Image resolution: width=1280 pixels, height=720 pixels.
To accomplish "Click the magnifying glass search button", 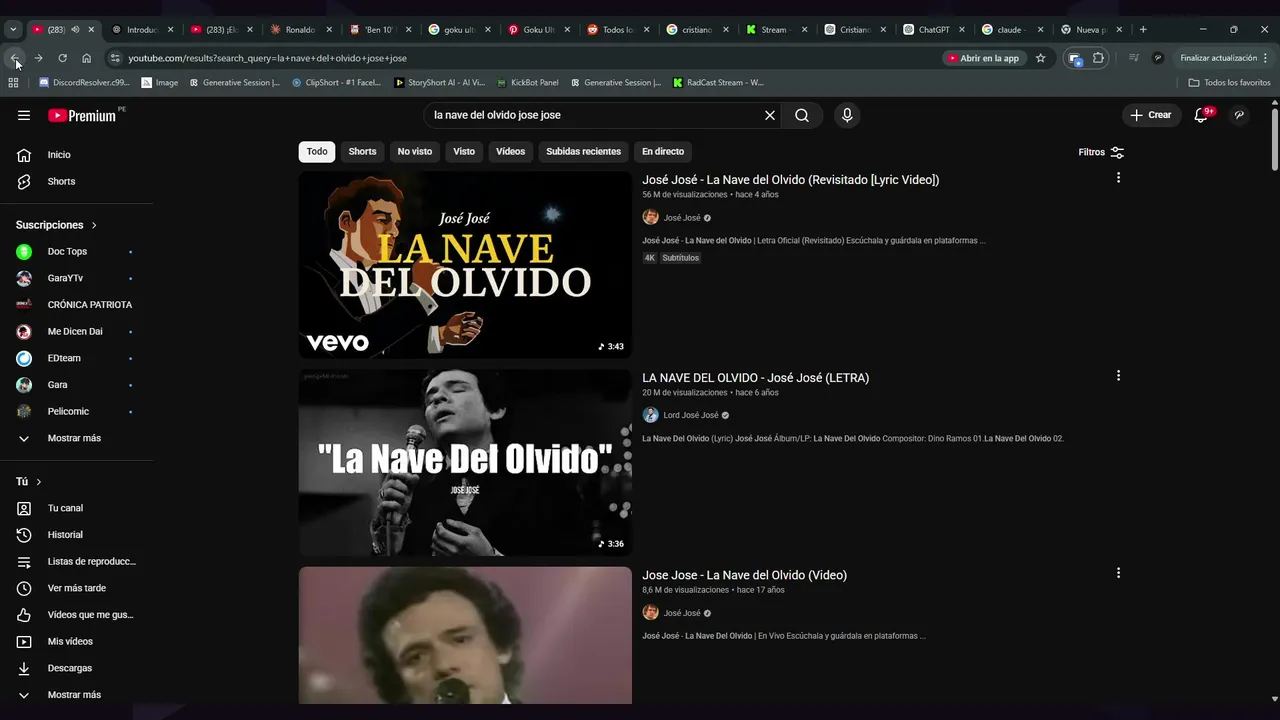I will (x=802, y=115).
